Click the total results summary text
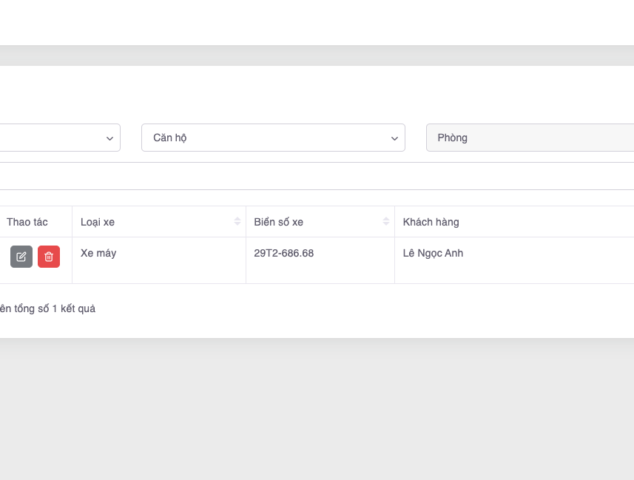Viewport: 634px width, 480px height. click(x=48, y=308)
